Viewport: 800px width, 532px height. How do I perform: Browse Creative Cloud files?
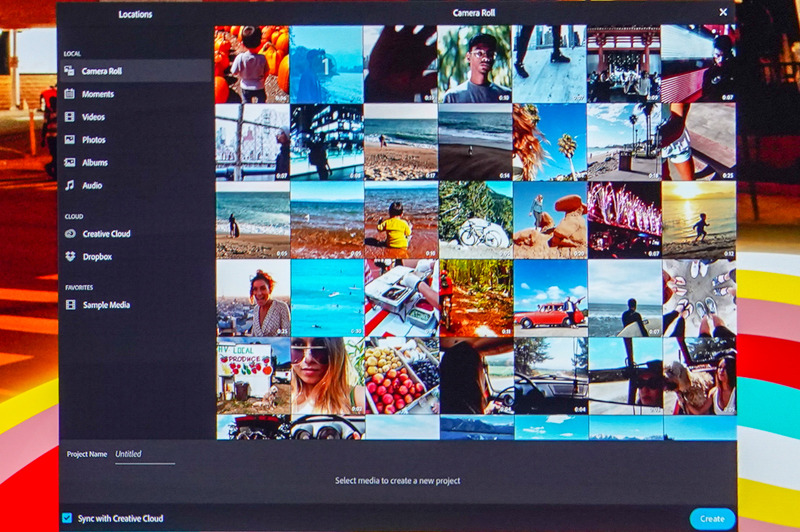click(136, 234)
